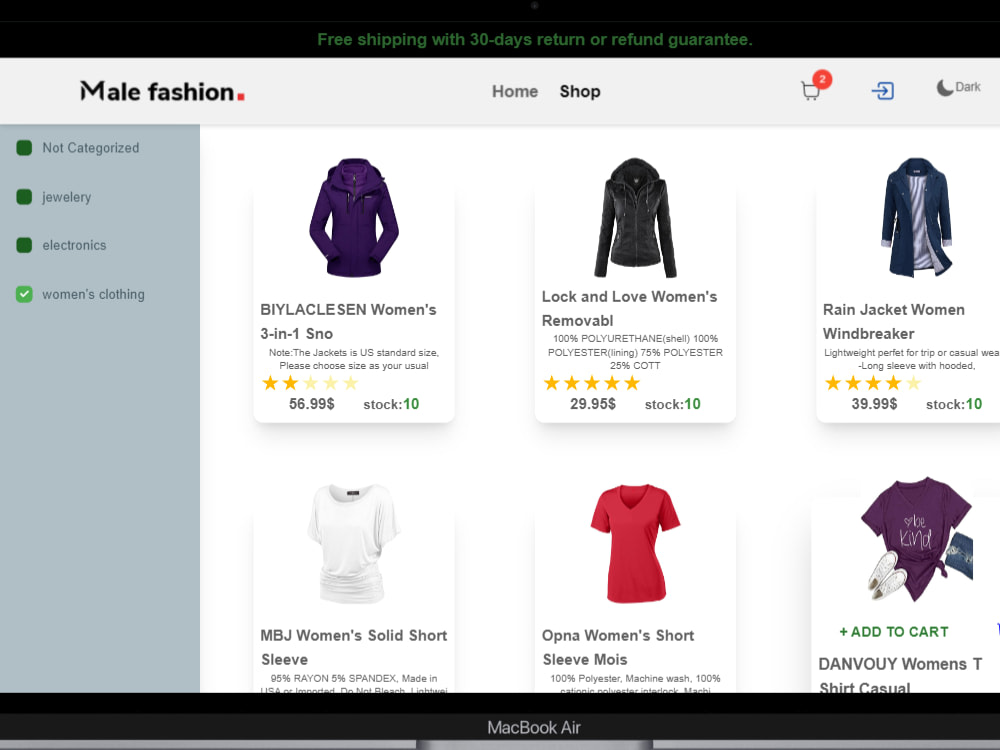This screenshot has height=750, width=1000.
Task: Click the BIYLACLESEN US standard size note
Action: [x=354, y=359]
